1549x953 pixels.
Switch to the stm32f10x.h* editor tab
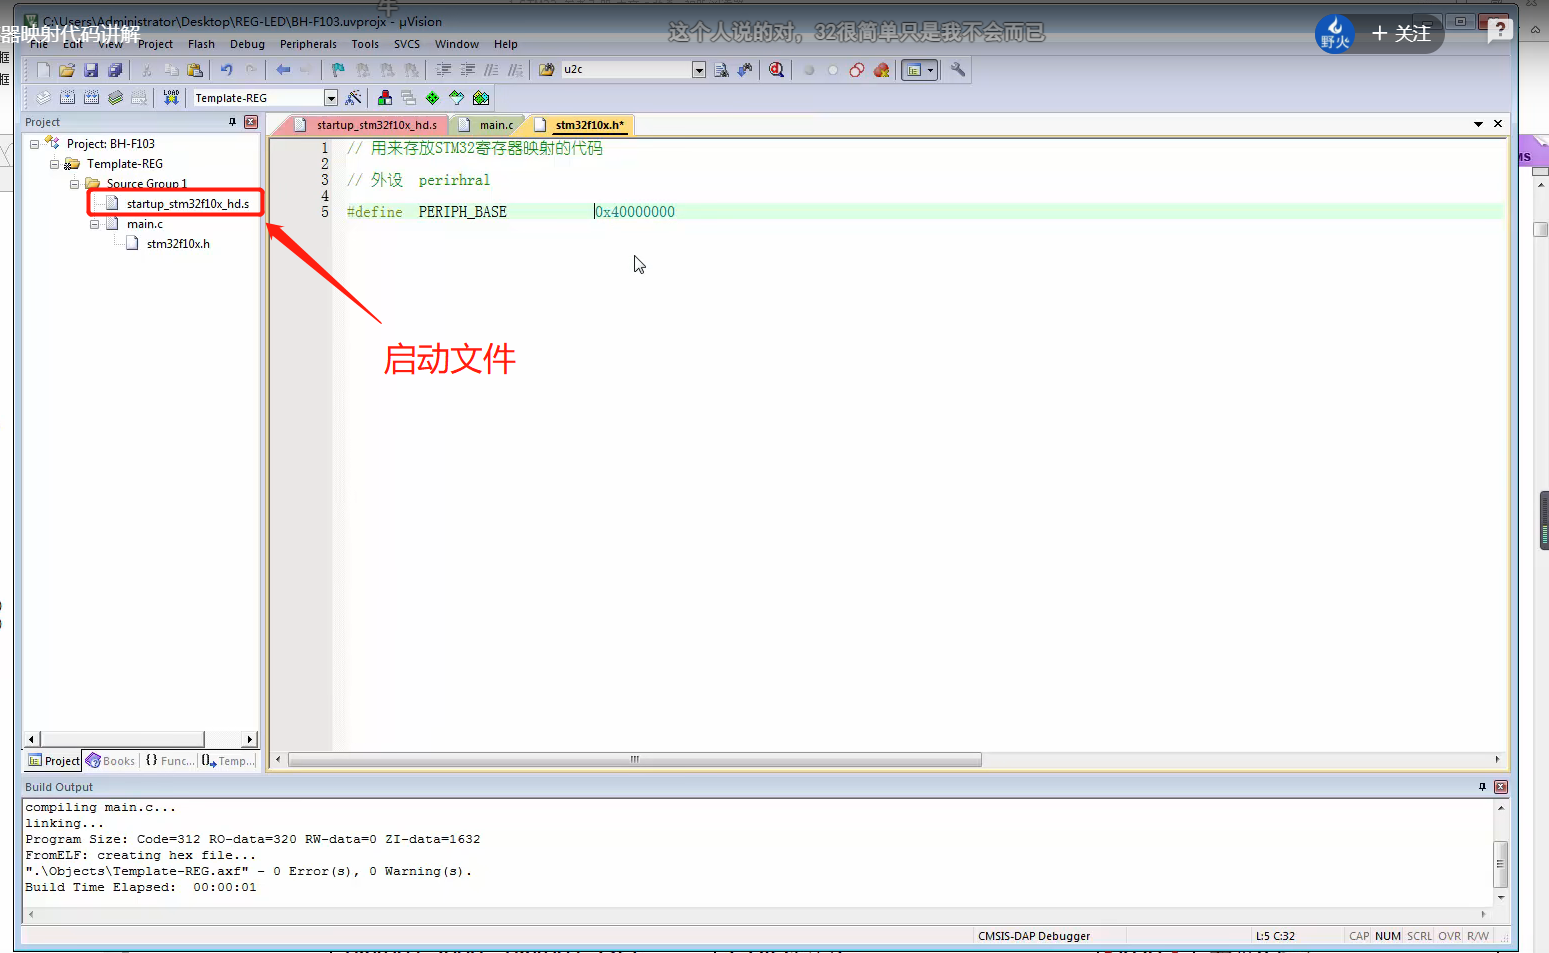tap(580, 125)
